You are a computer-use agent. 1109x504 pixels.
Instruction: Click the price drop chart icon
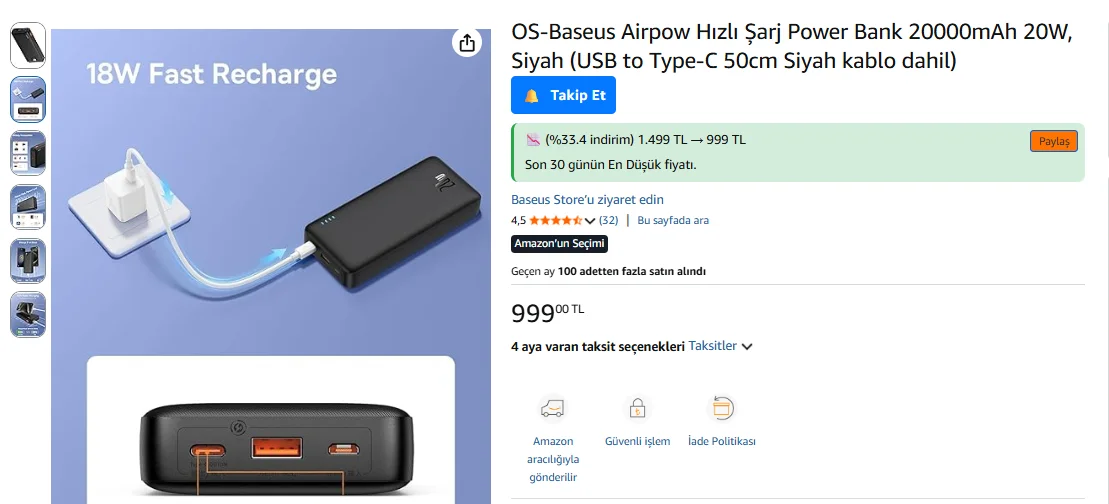(533, 140)
